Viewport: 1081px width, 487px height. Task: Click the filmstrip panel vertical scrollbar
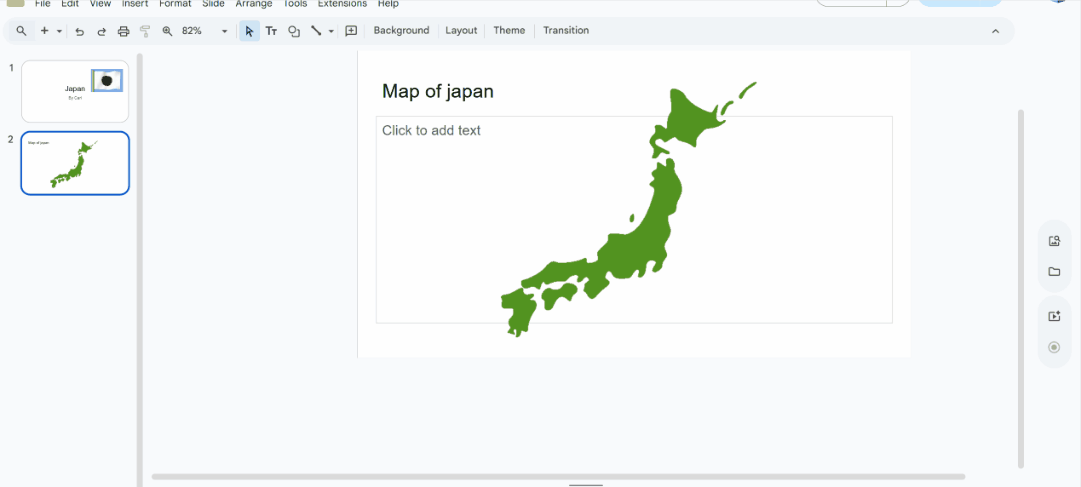pos(140,269)
